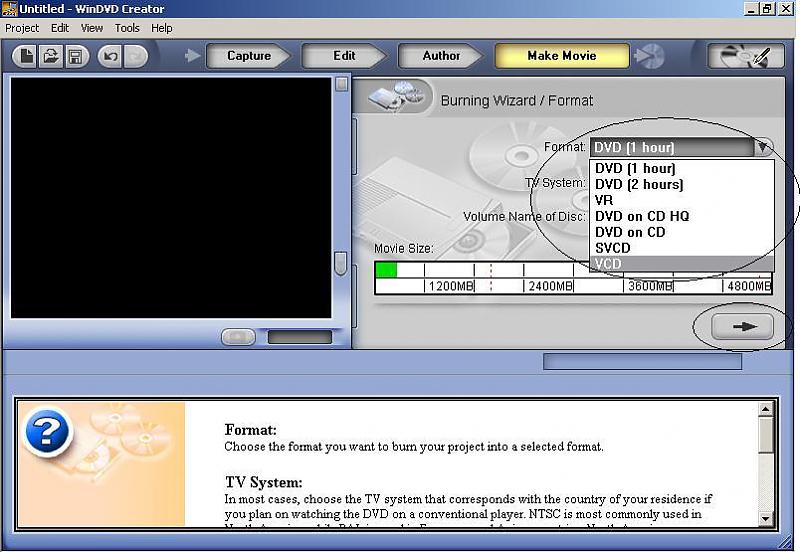The height and width of the screenshot is (553, 800).
Task: Open the Help menu
Action: [x=162, y=28]
